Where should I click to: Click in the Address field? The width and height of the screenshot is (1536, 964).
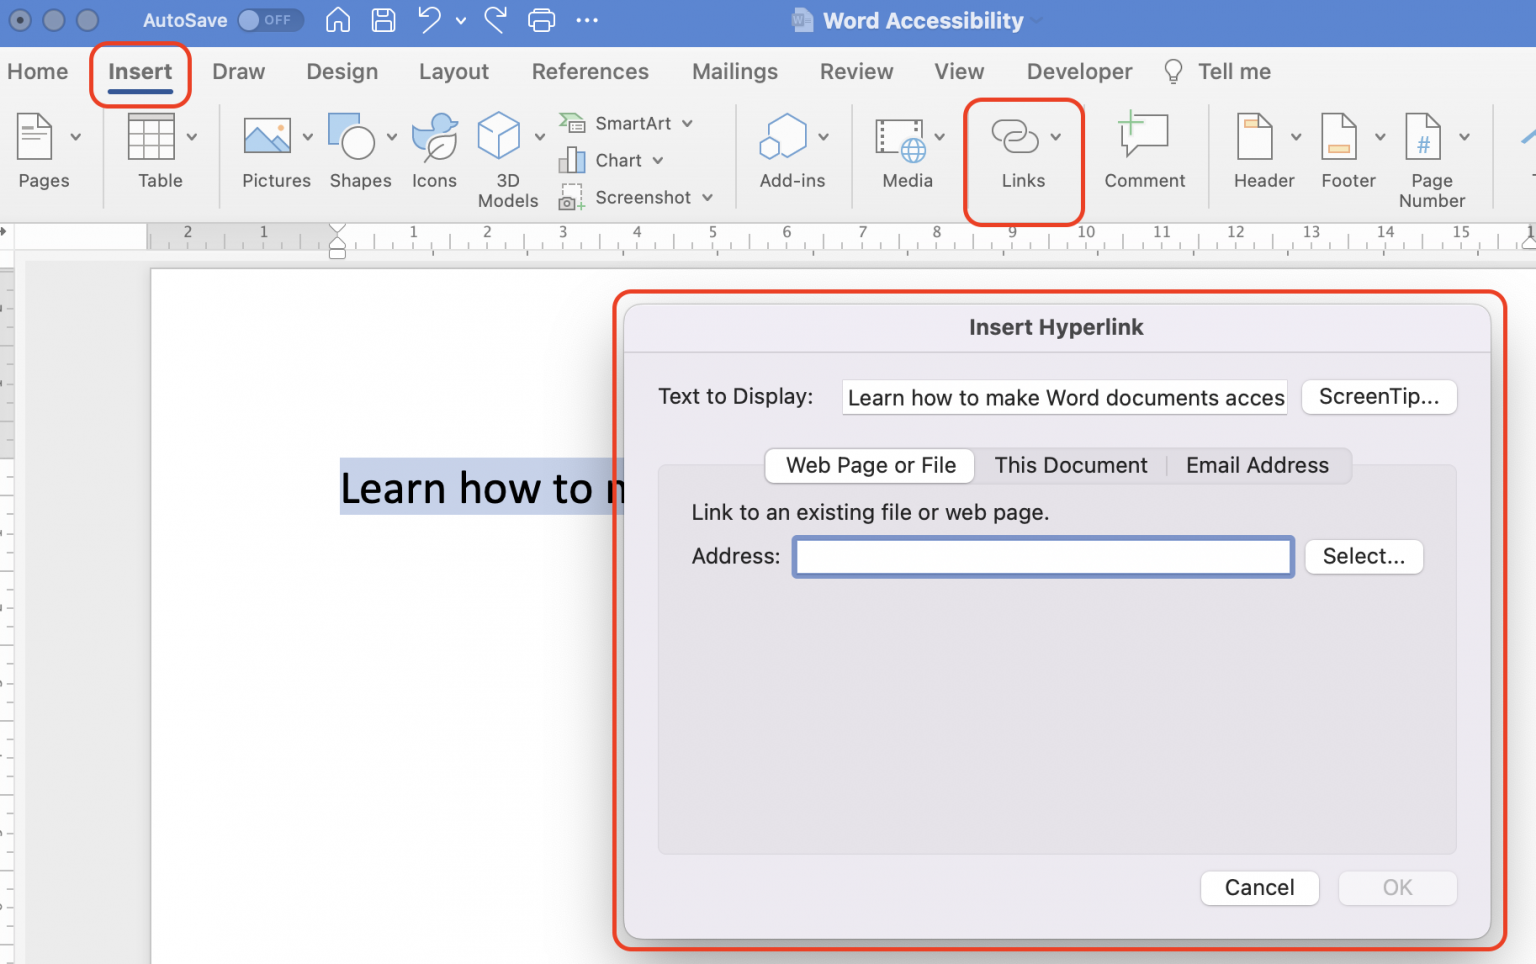1042,556
